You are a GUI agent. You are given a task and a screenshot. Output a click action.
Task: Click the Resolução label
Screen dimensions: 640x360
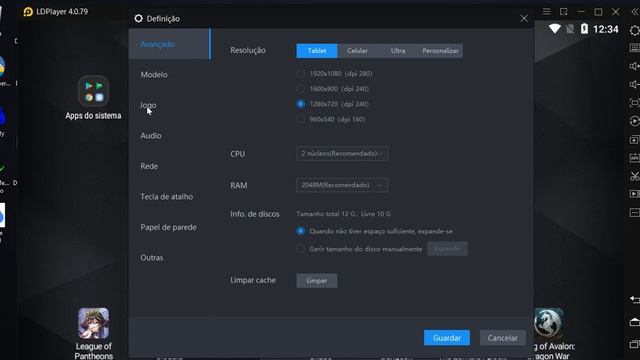tap(248, 50)
